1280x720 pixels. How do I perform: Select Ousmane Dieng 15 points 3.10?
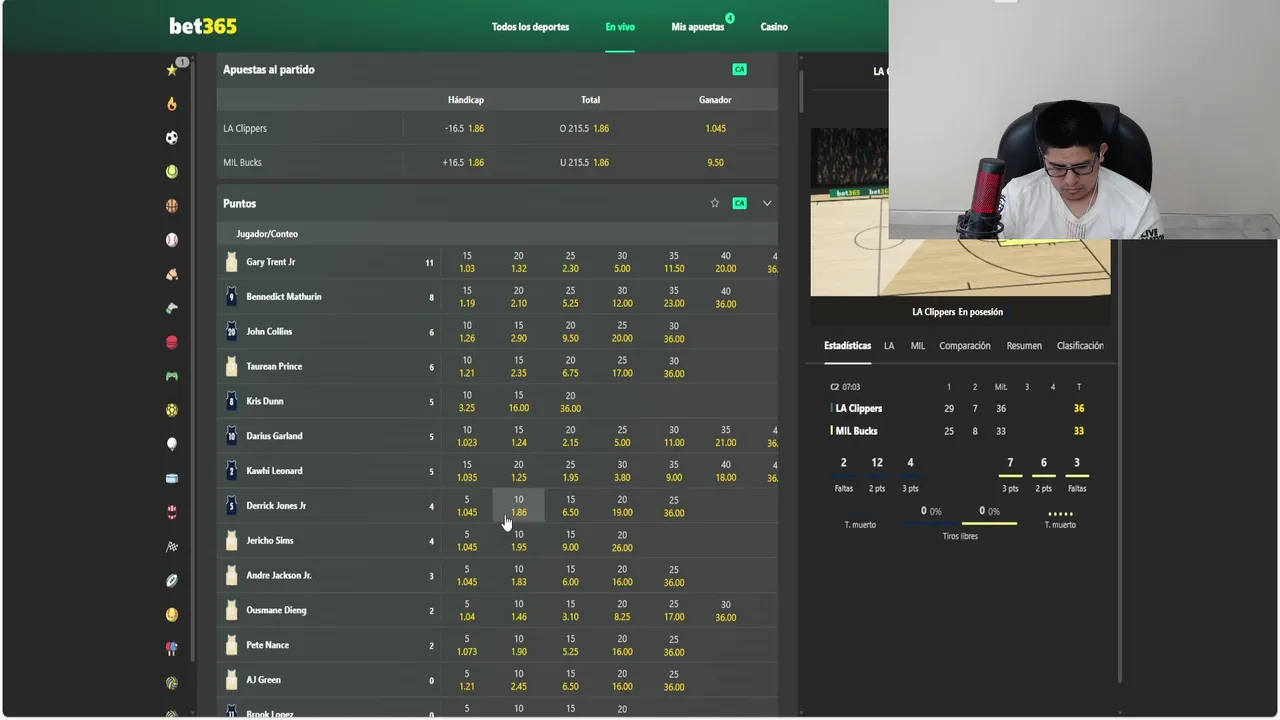pos(570,610)
